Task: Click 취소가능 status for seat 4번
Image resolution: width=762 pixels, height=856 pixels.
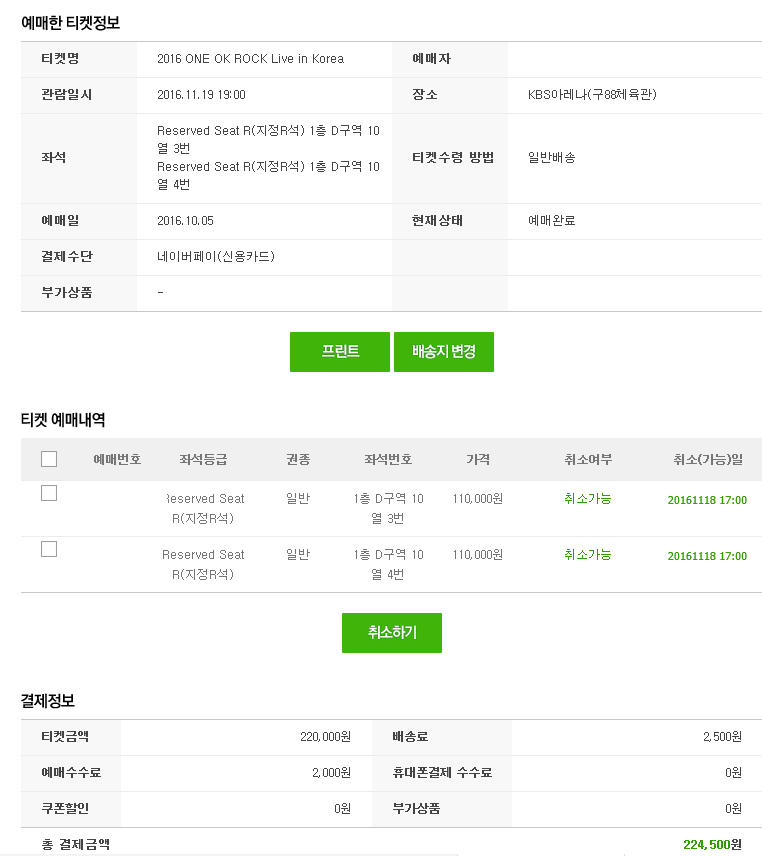Action: (x=588, y=555)
